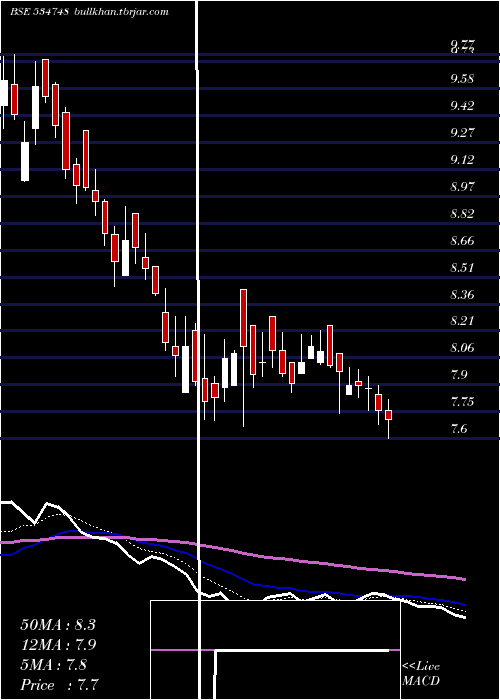Click the tall vertical white marker line
The width and height of the screenshot is (500, 700).
click(197, 350)
